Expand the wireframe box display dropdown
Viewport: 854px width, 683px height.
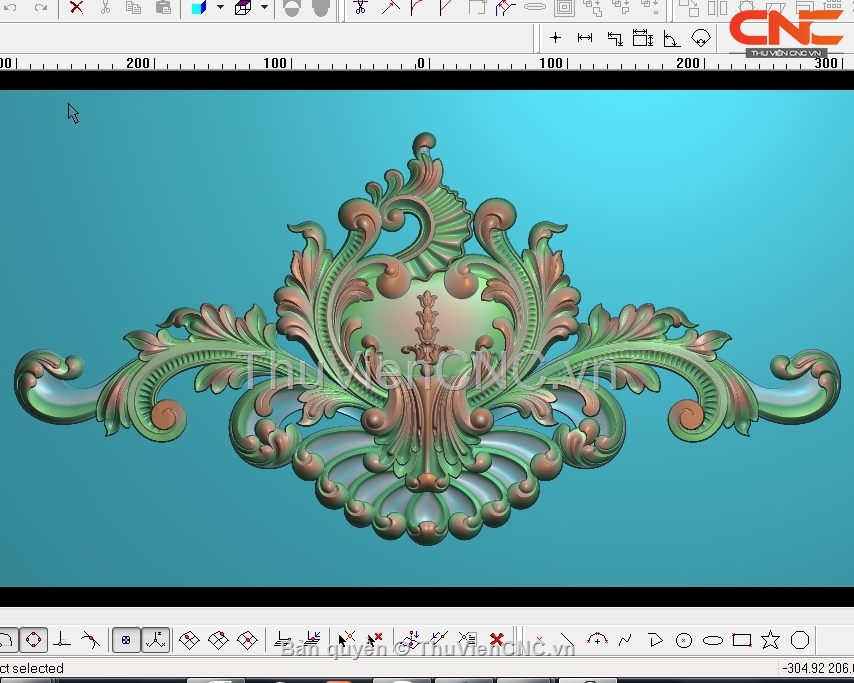tap(264, 8)
